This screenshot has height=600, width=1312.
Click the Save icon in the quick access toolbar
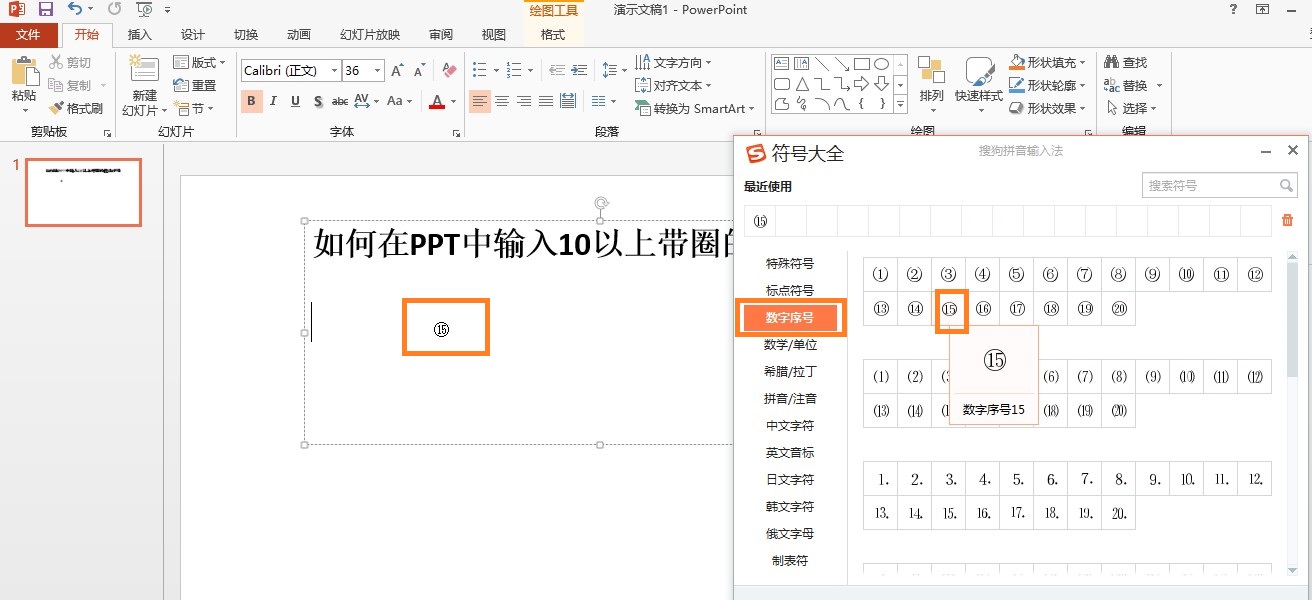(x=46, y=9)
